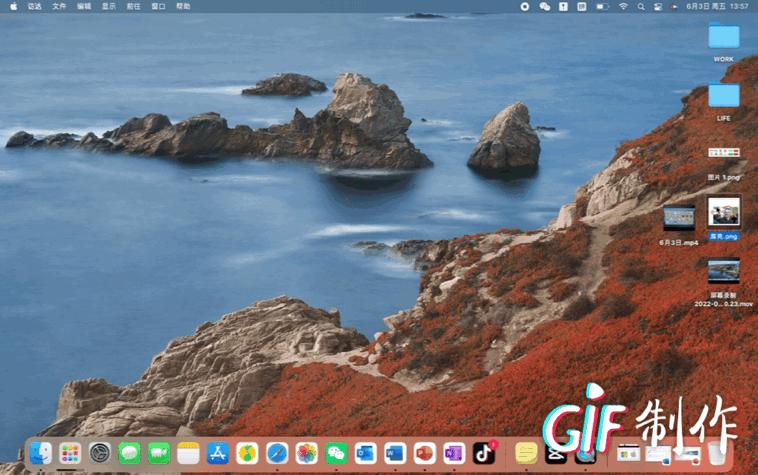Open the 前往 menu
This screenshot has width=758, height=475.
point(133,6)
